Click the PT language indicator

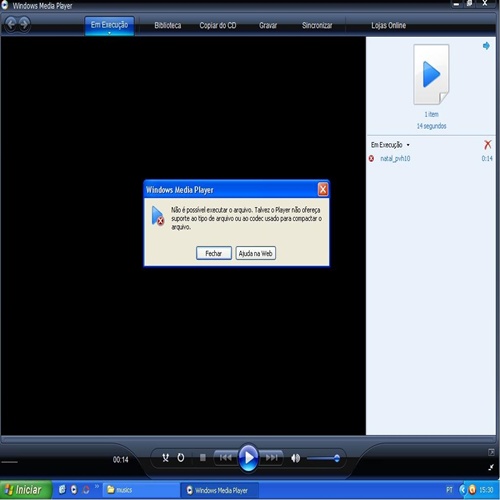(x=450, y=490)
